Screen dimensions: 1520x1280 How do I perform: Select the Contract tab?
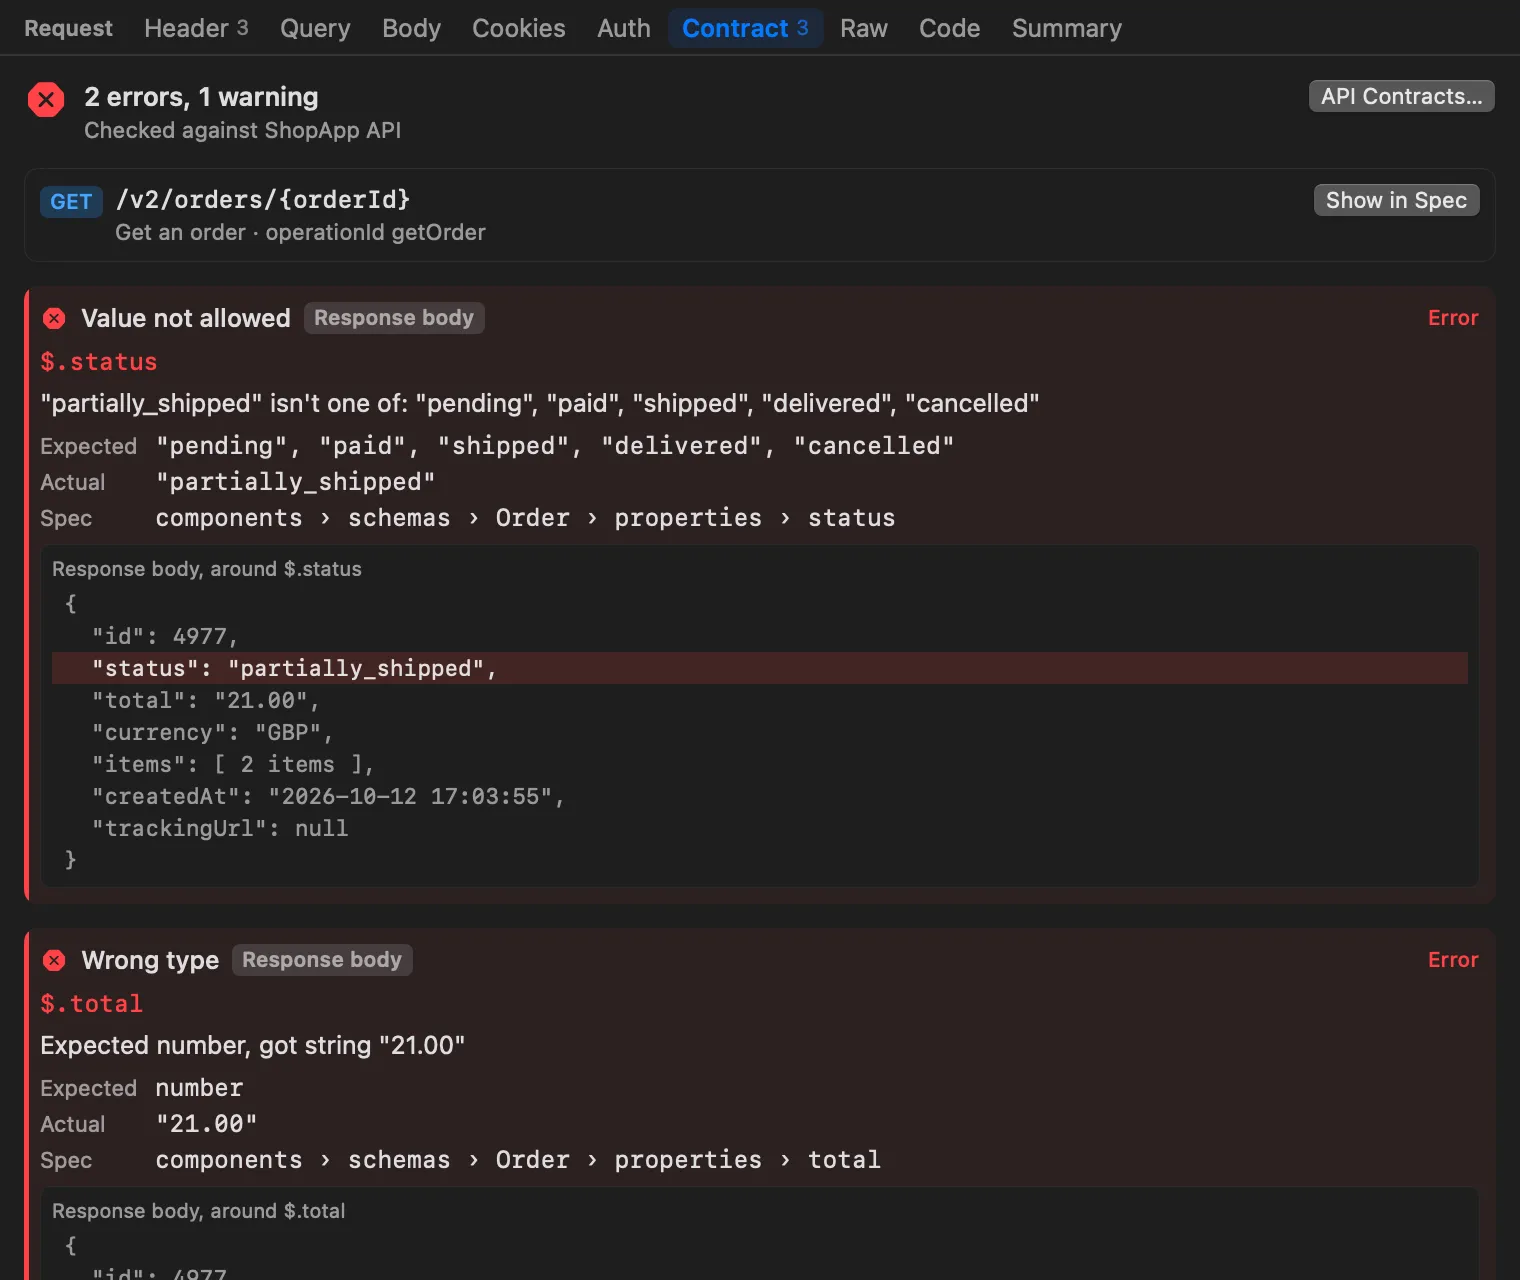(x=745, y=28)
